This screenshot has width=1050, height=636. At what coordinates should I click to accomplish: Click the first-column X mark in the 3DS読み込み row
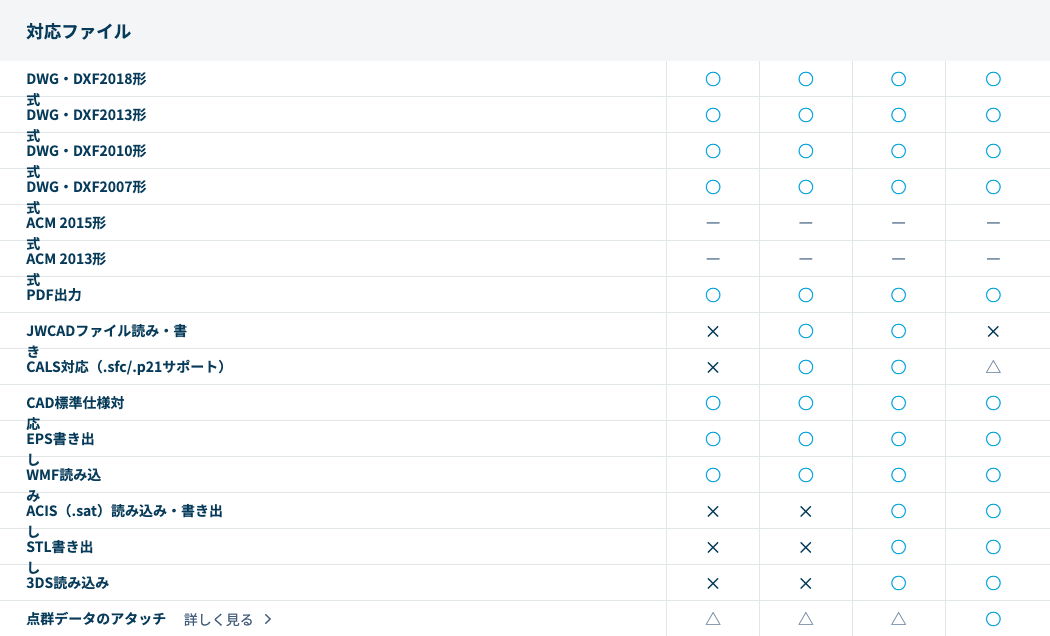713,583
